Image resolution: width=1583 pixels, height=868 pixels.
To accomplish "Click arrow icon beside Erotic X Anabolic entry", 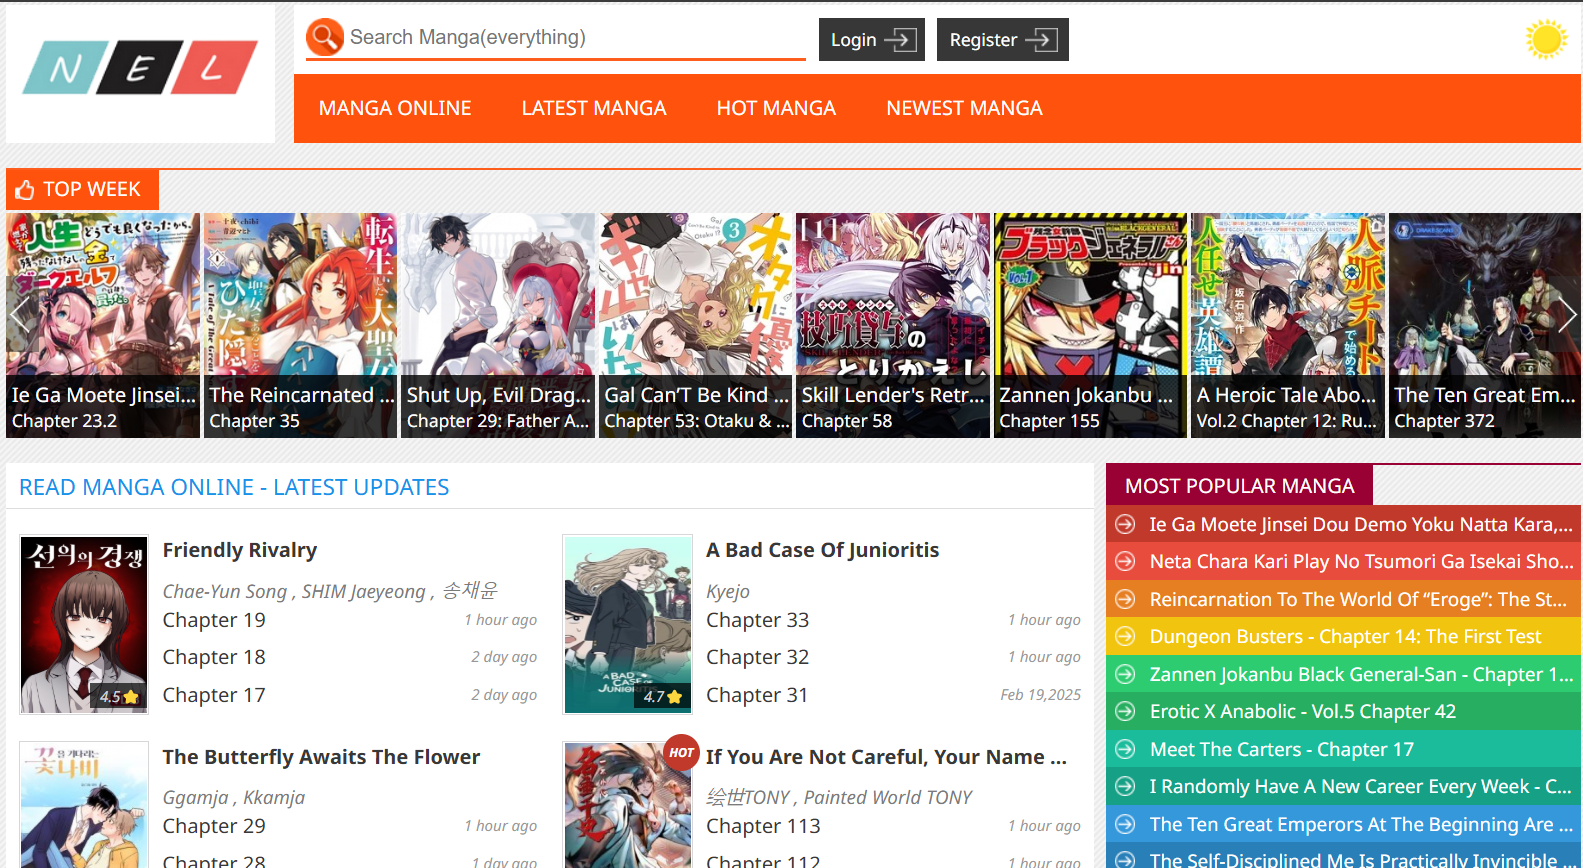I will [x=1125, y=711].
